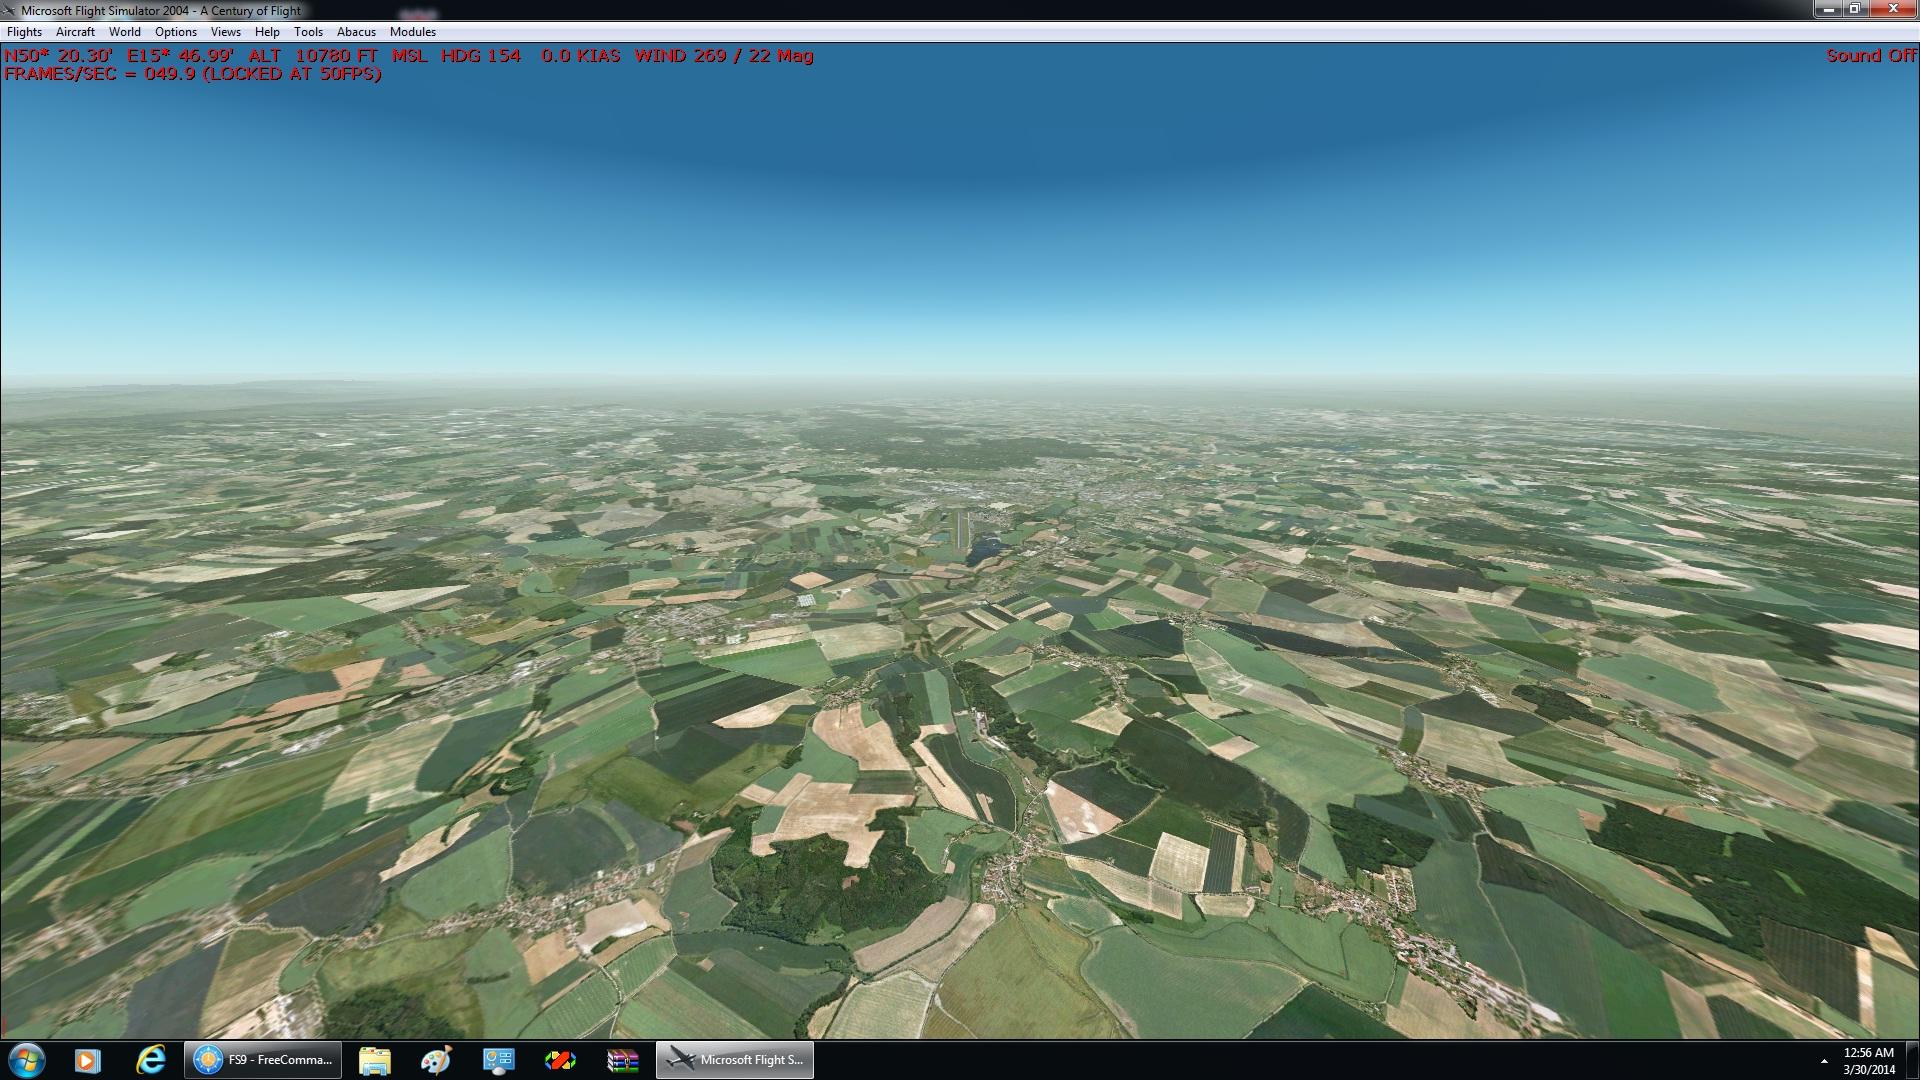Click the ALT 10780 FT altitude readout
This screenshot has height=1080, width=1920.
pyautogui.click(x=313, y=56)
